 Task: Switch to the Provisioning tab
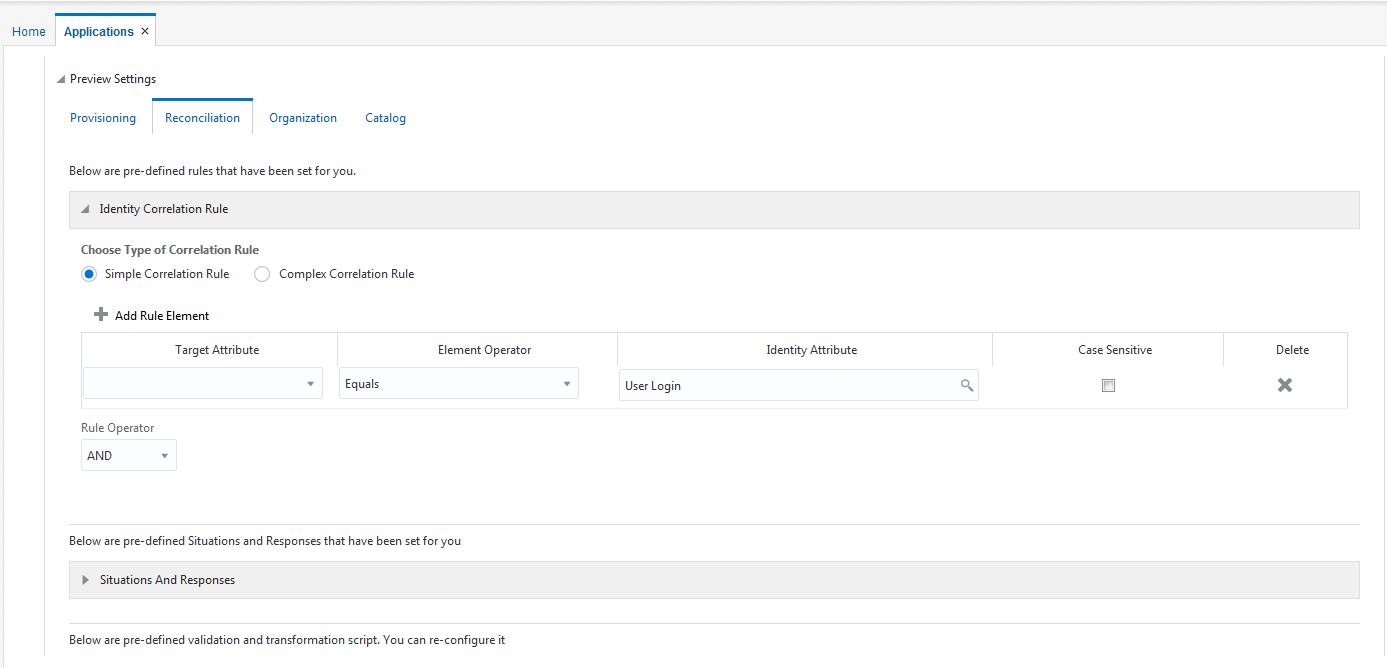click(102, 117)
